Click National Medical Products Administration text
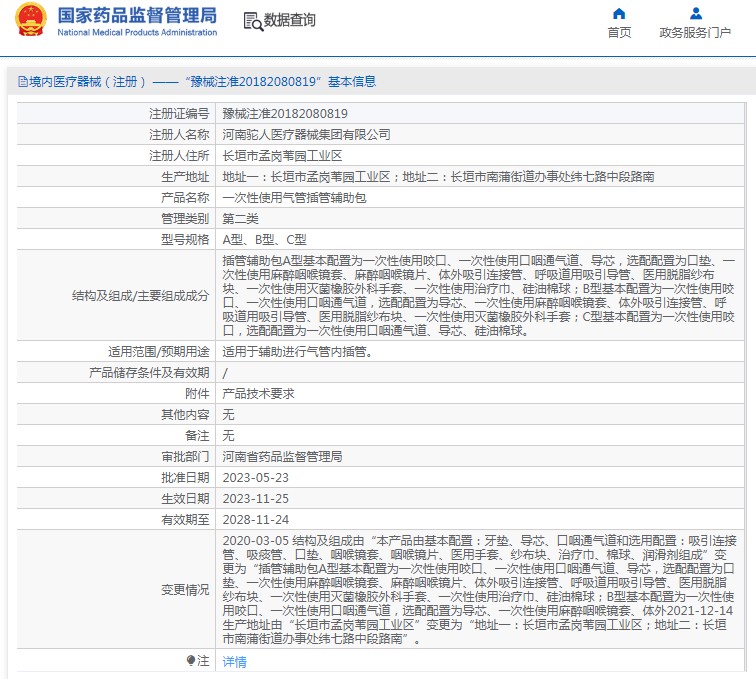Screen dimensions: 756x679 pyautogui.click(x=137, y=32)
